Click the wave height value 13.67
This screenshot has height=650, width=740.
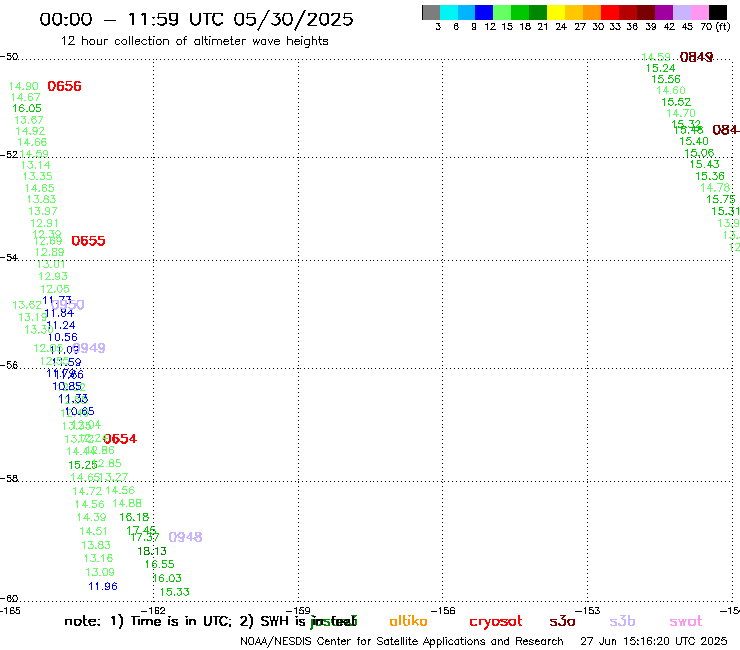(x=29, y=120)
